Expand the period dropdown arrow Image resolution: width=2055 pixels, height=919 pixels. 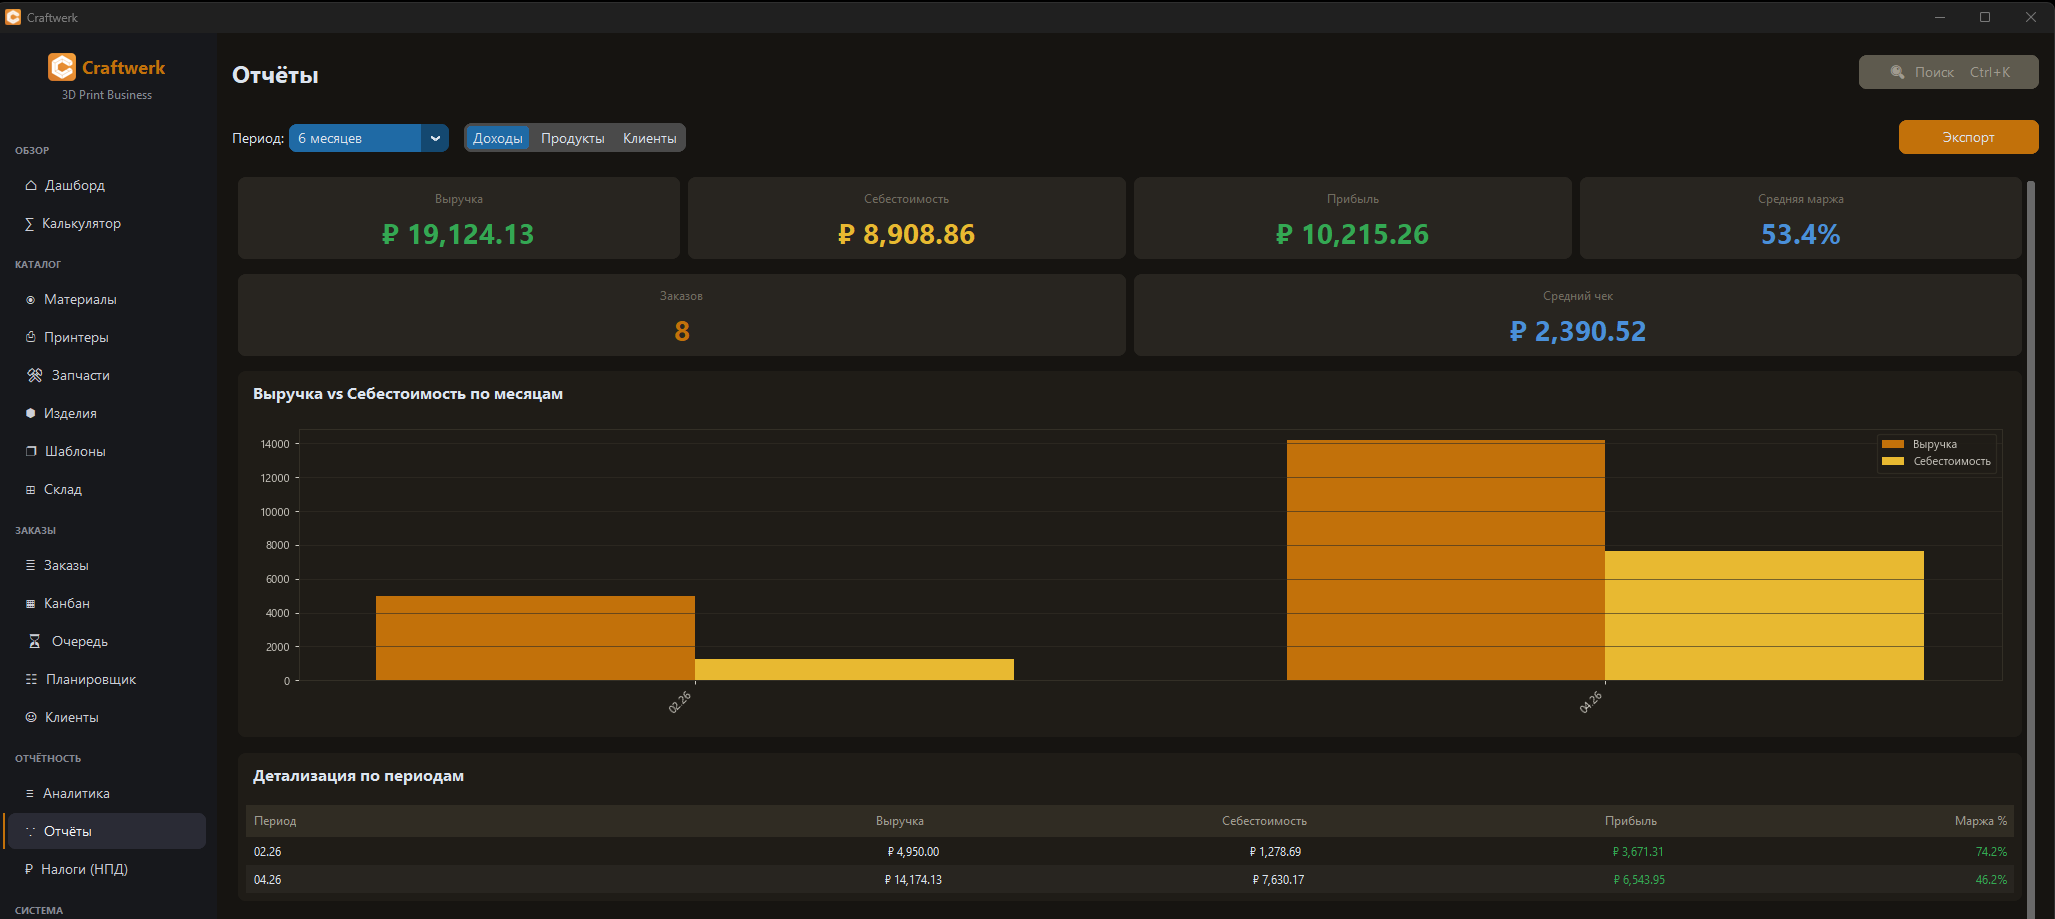435,138
